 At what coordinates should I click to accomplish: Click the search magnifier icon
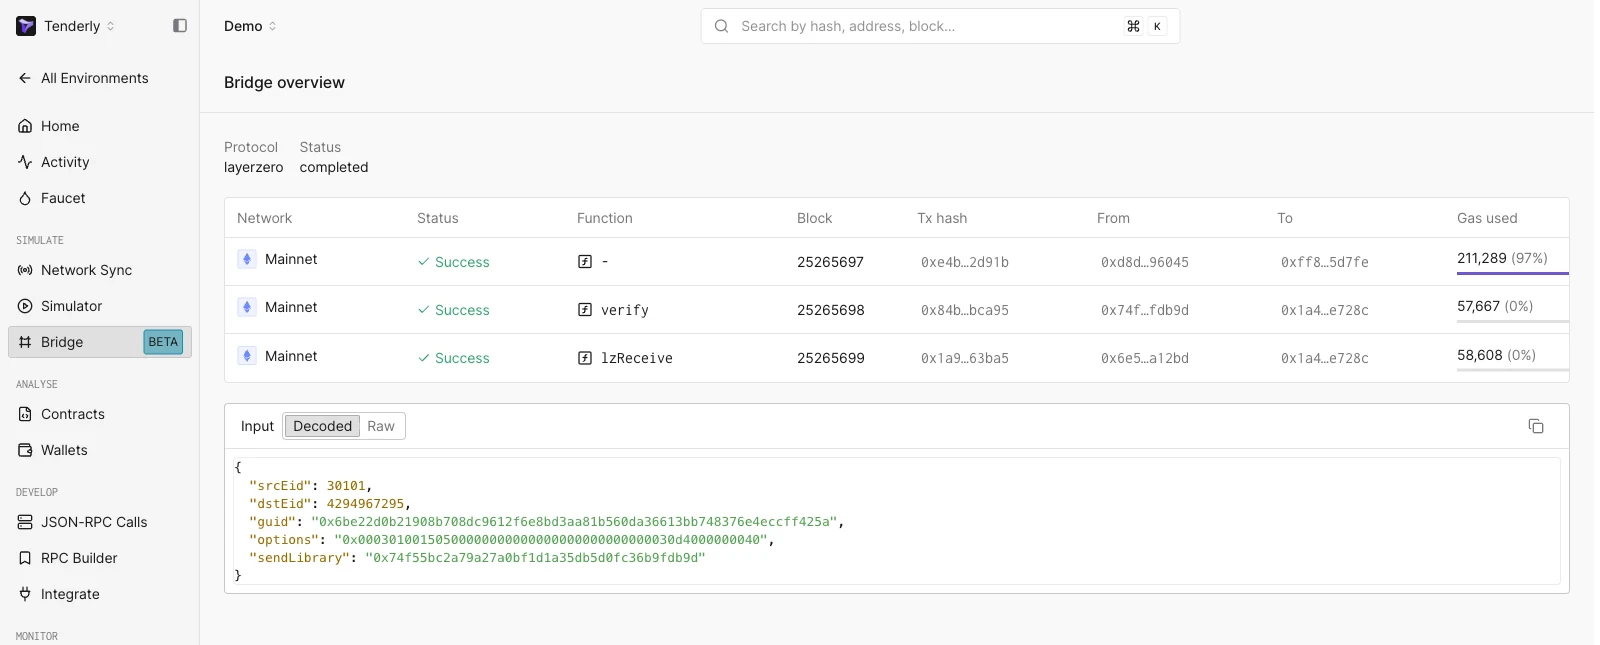[721, 26]
